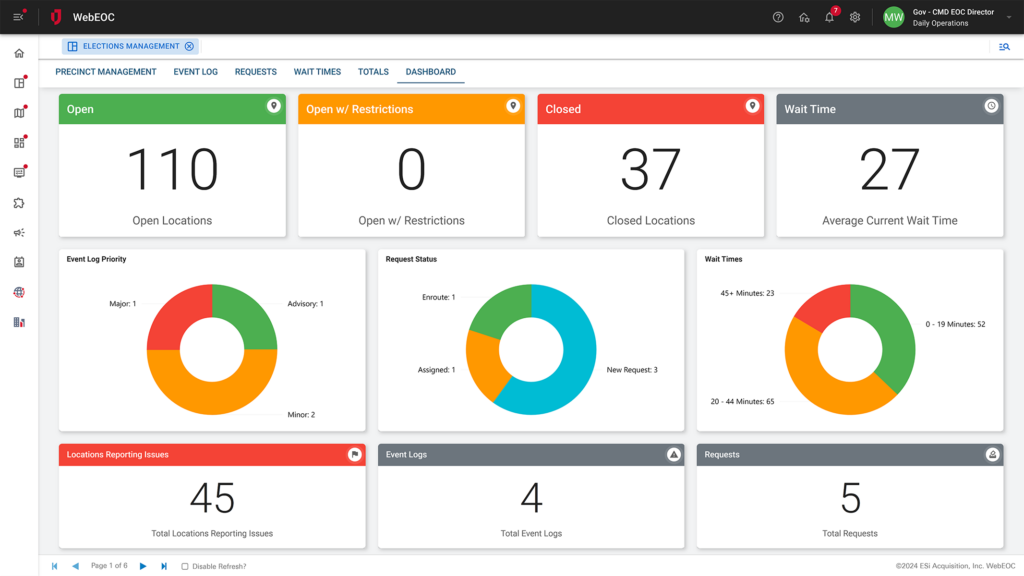Open the map icon in the sidebar

pyautogui.click(x=19, y=113)
